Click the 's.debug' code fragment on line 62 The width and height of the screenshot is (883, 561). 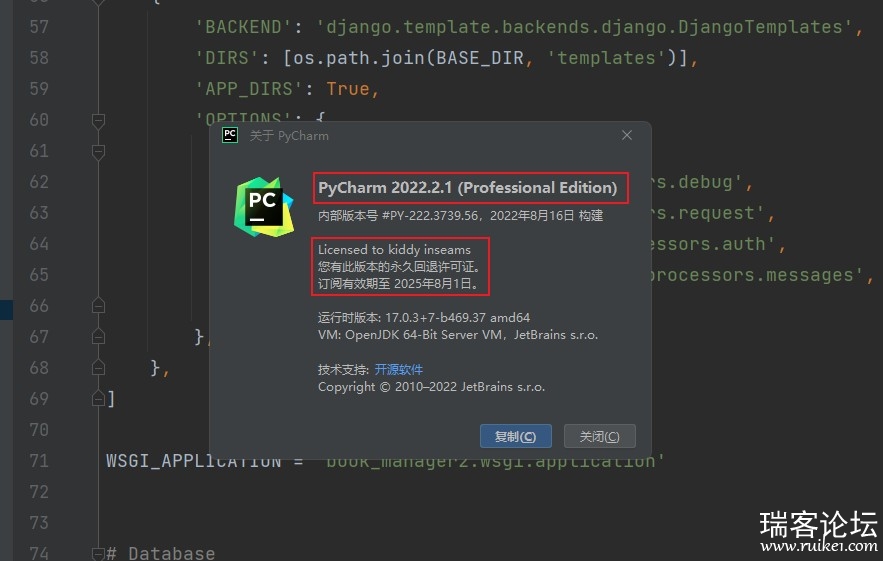[x=699, y=182]
